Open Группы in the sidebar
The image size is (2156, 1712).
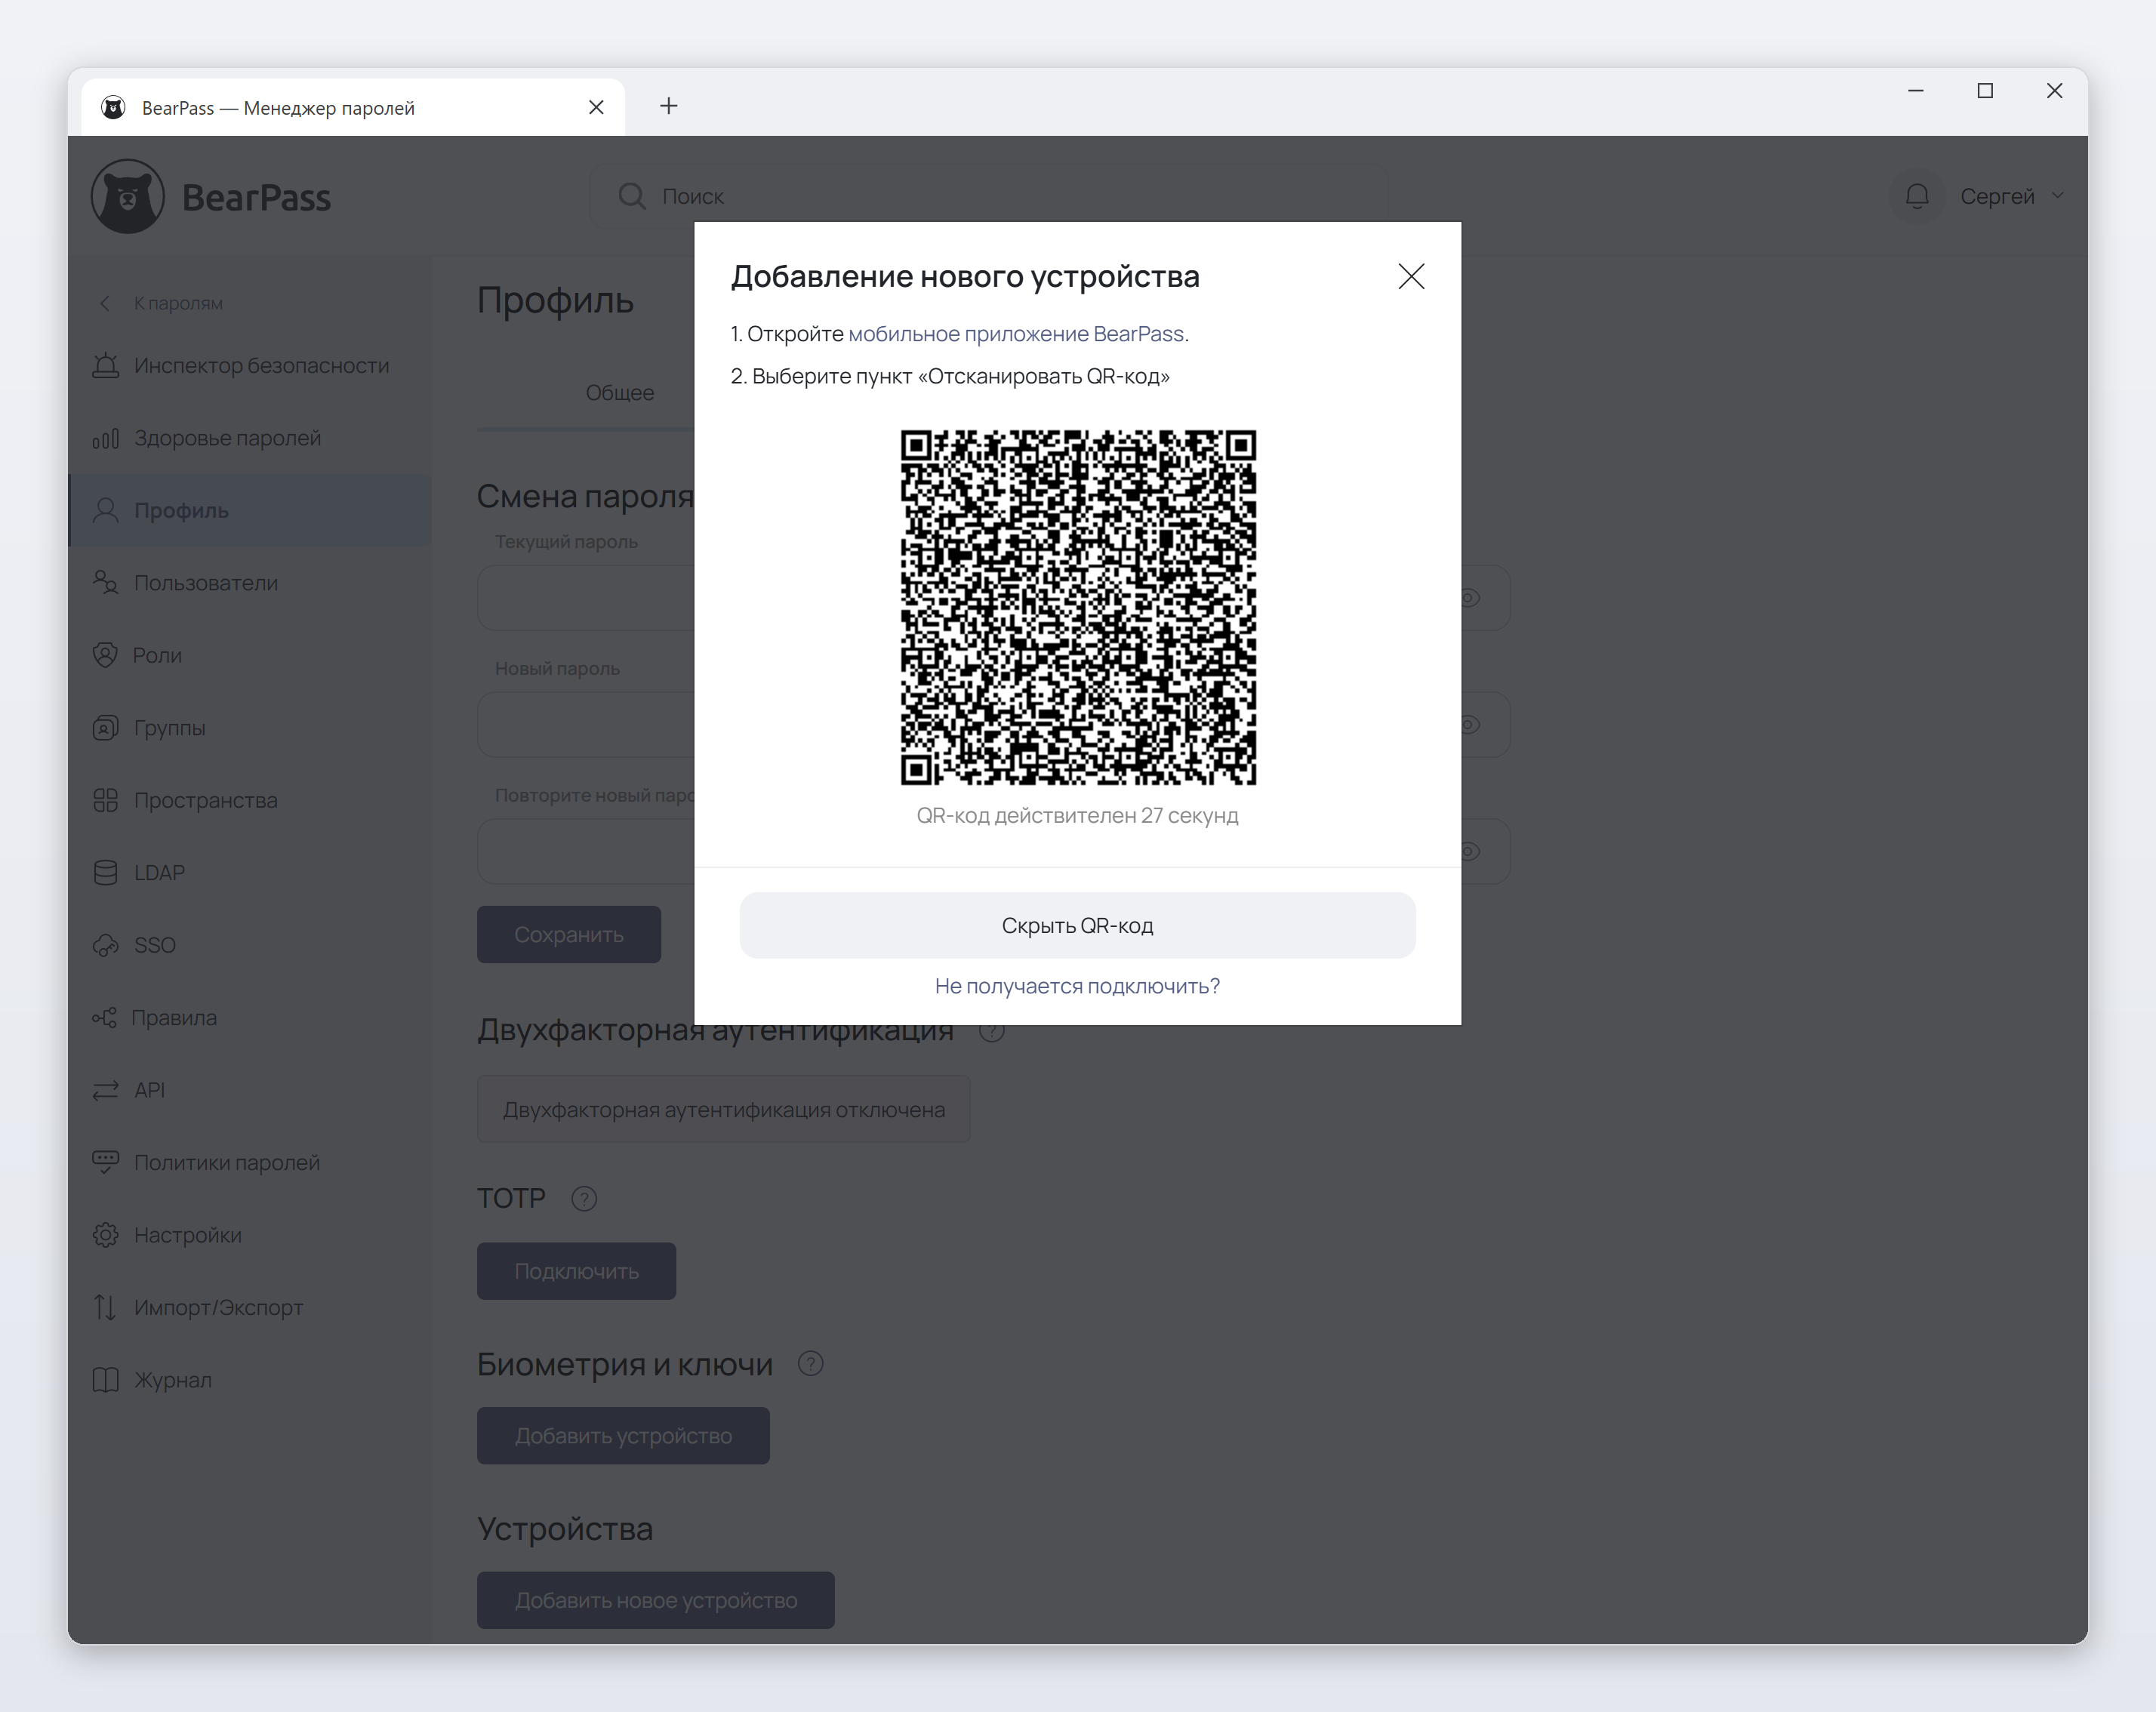(250, 727)
